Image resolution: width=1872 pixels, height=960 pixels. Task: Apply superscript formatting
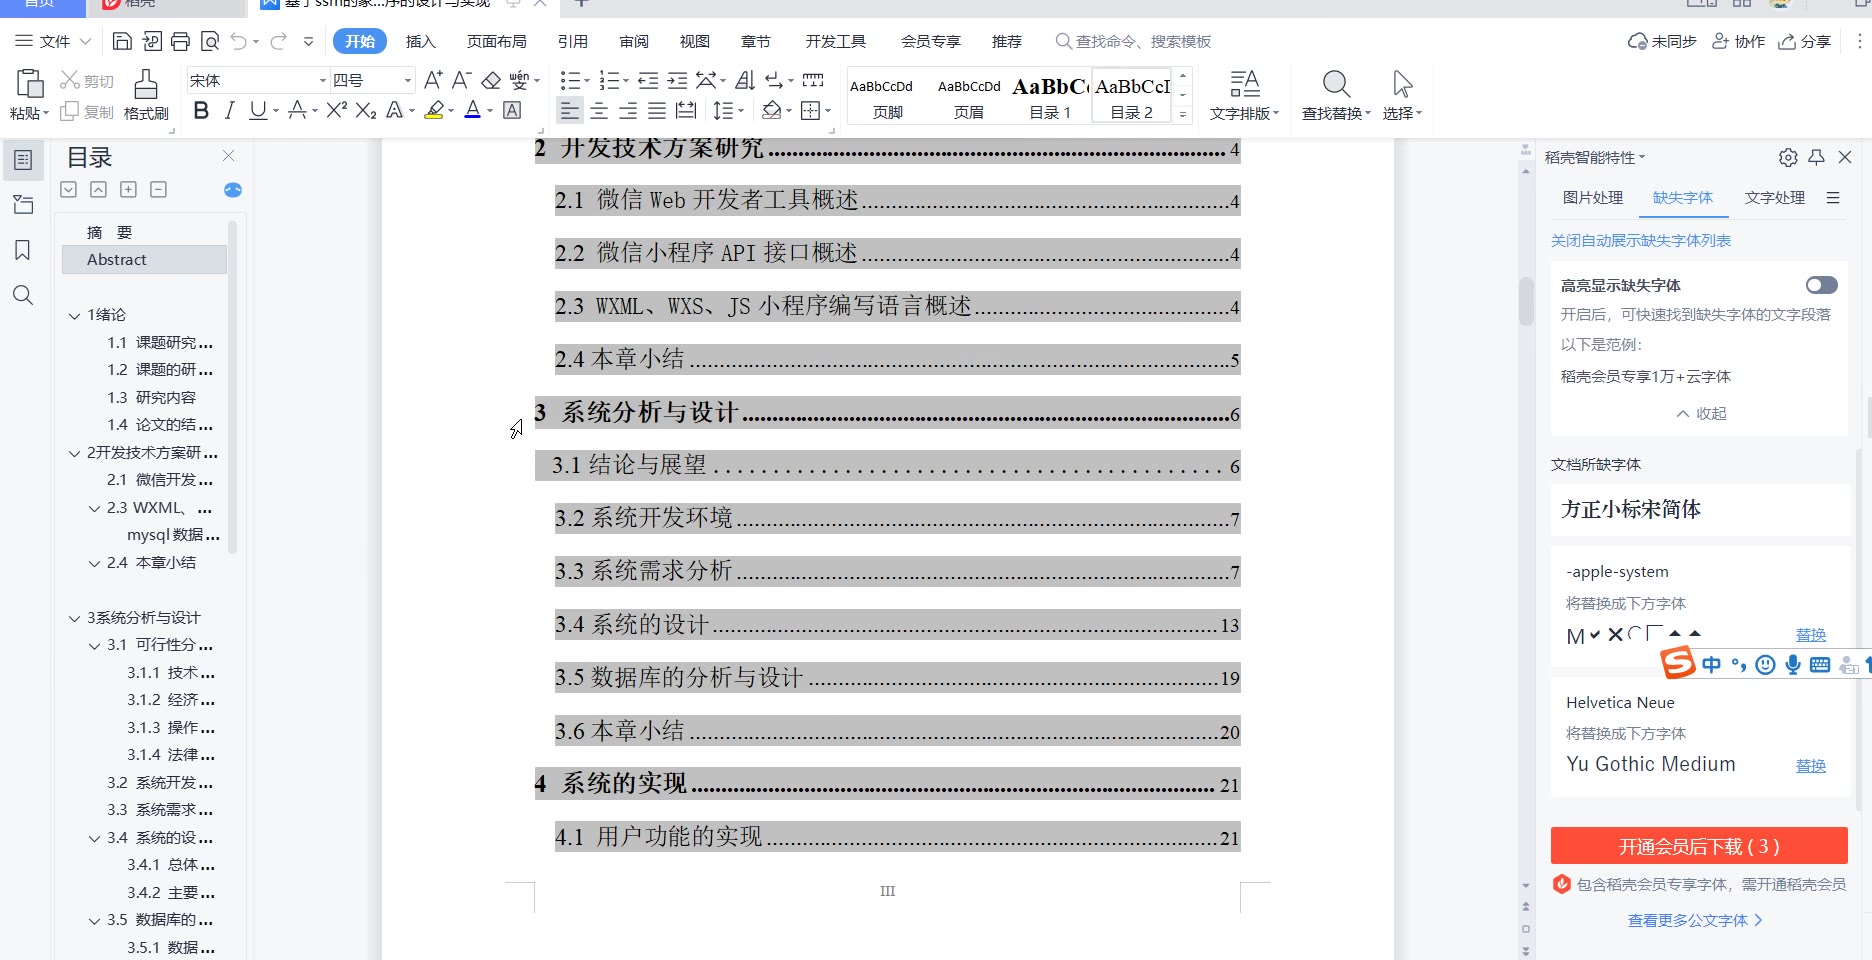336,110
